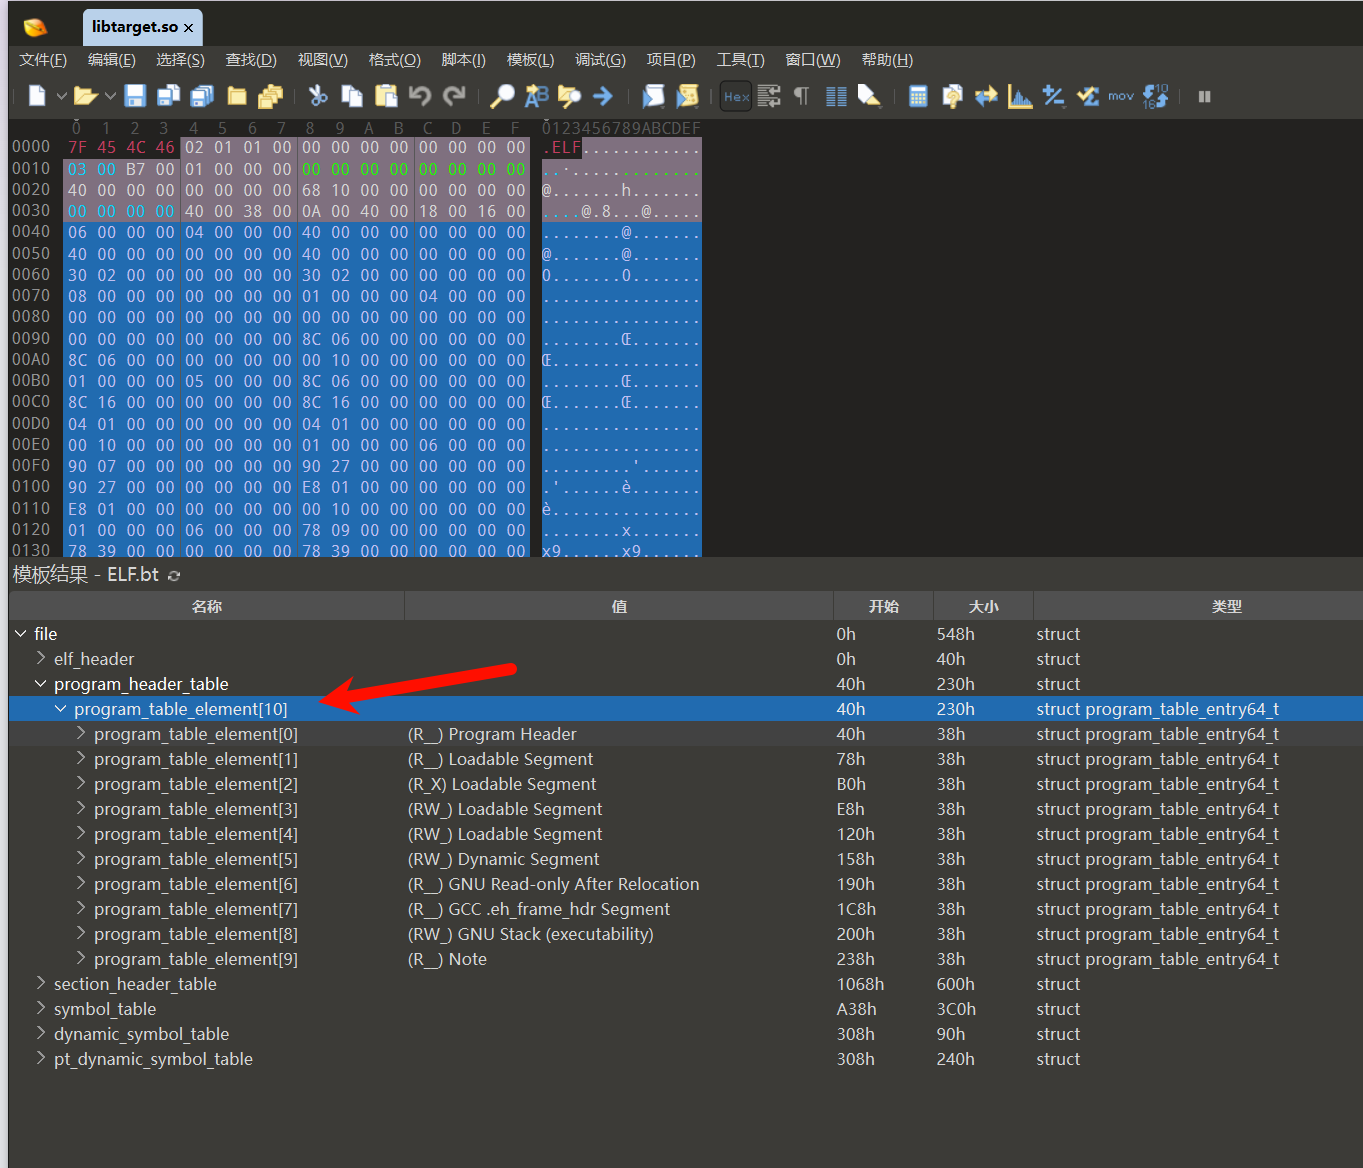1363x1168 pixels.
Task: Open the 模板(L) menu
Action: click(530, 60)
